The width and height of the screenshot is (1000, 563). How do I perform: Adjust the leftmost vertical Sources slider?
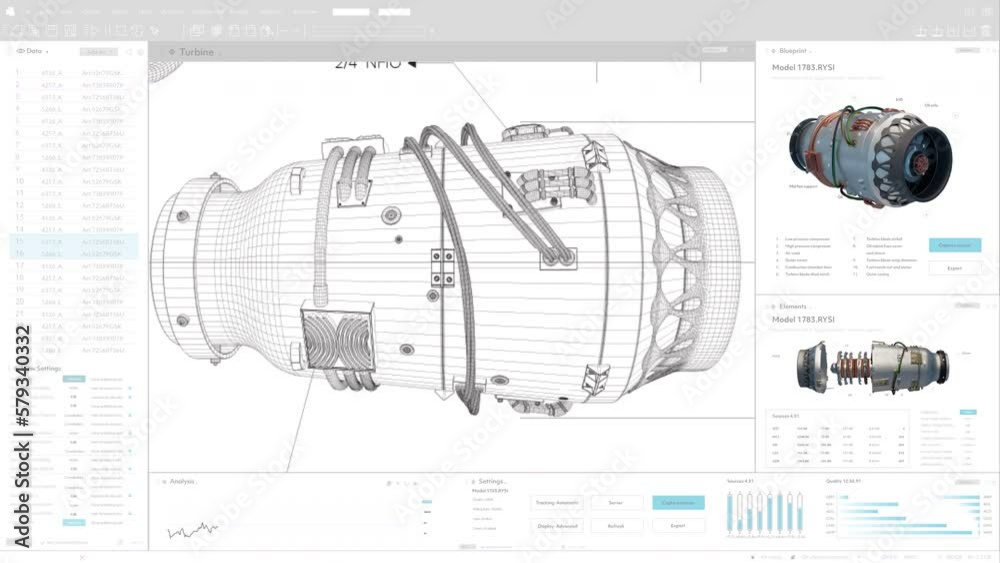730,512
